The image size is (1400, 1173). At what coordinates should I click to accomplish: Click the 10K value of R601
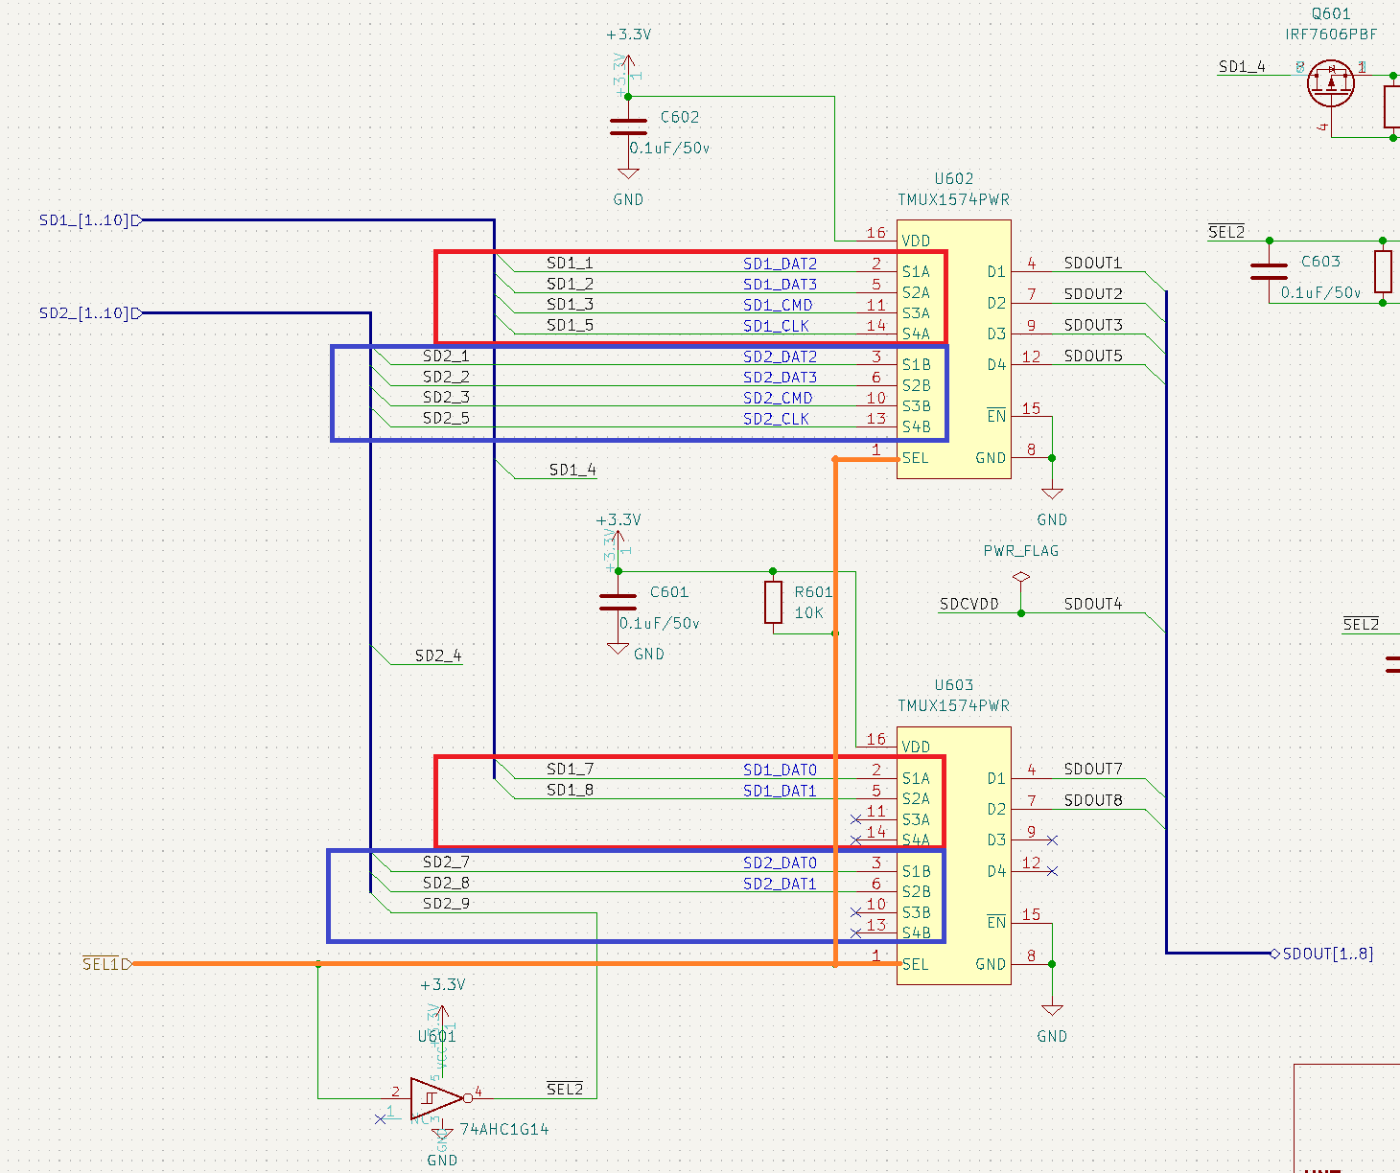tap(809, 613)
